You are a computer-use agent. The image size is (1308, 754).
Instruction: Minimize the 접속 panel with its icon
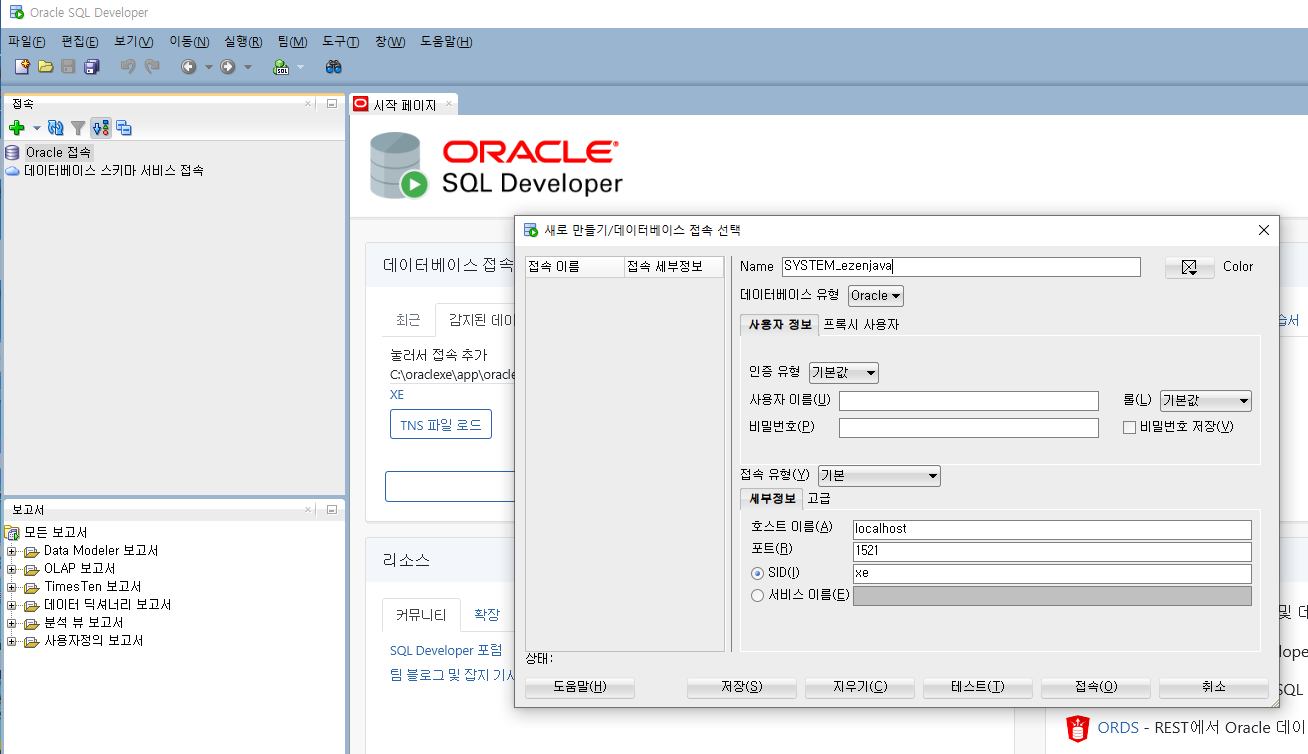[331, 103]
